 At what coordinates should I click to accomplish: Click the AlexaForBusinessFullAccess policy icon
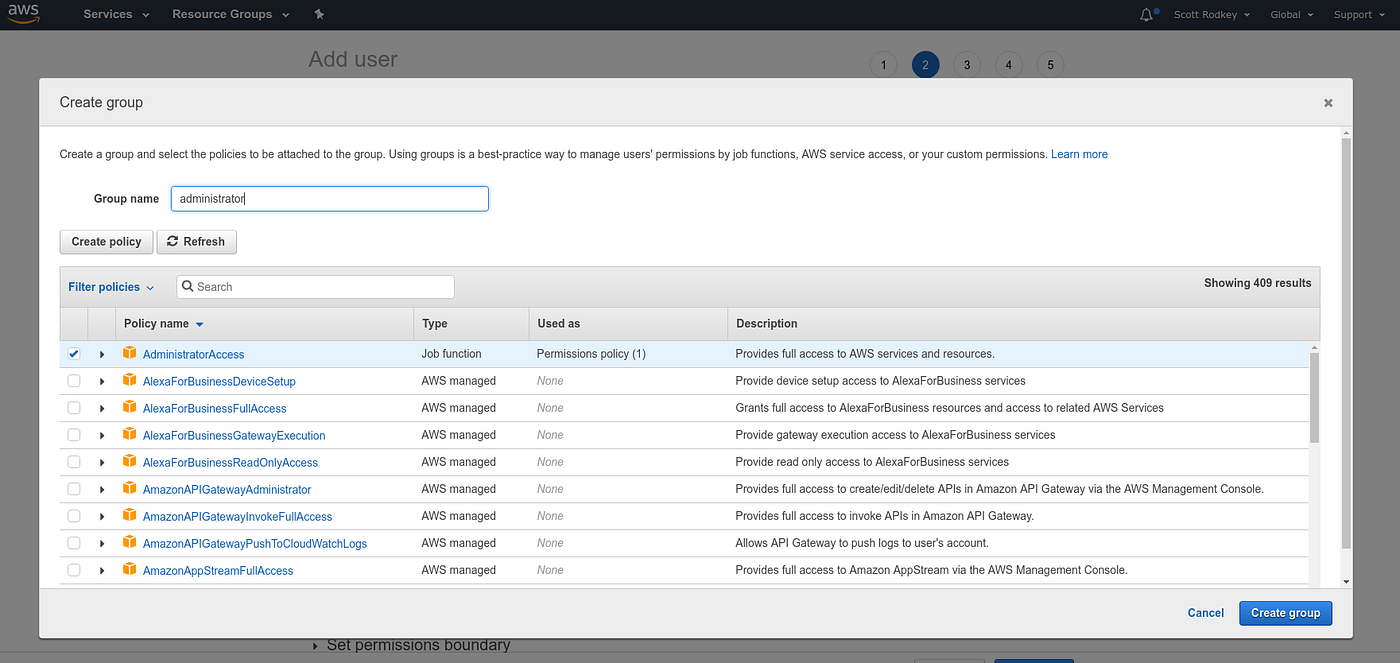[x=130, y=408]
